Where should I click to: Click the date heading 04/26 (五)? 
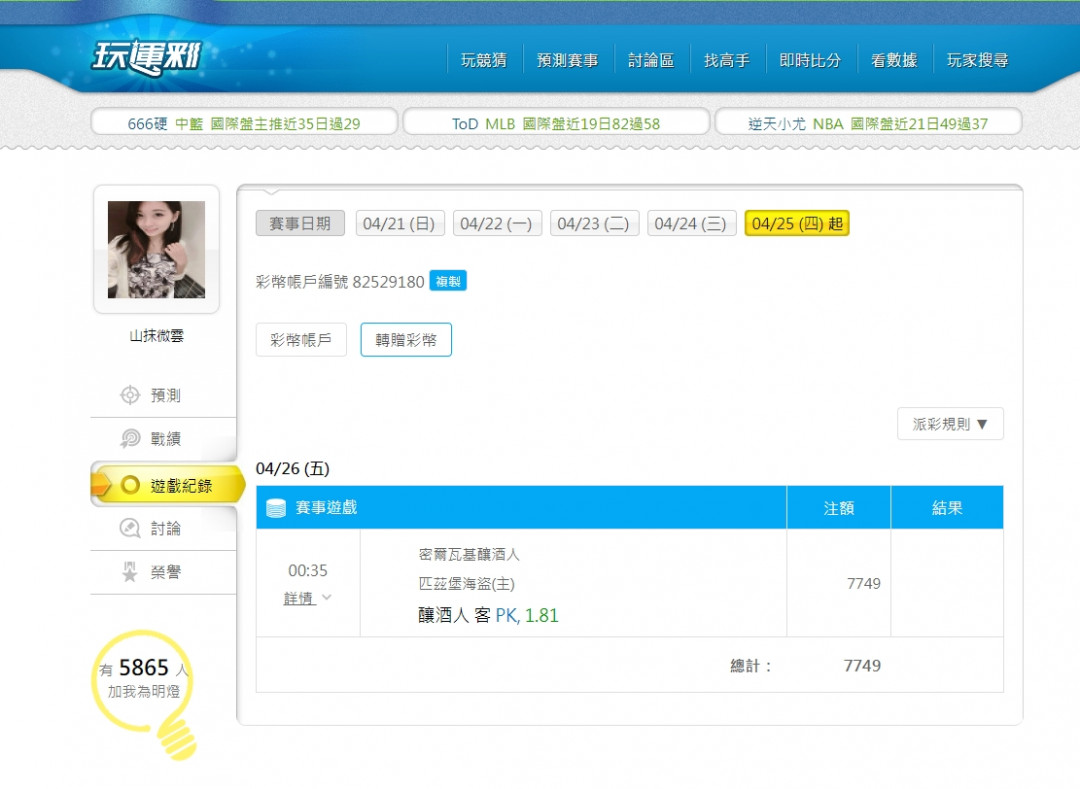point(293,469)
